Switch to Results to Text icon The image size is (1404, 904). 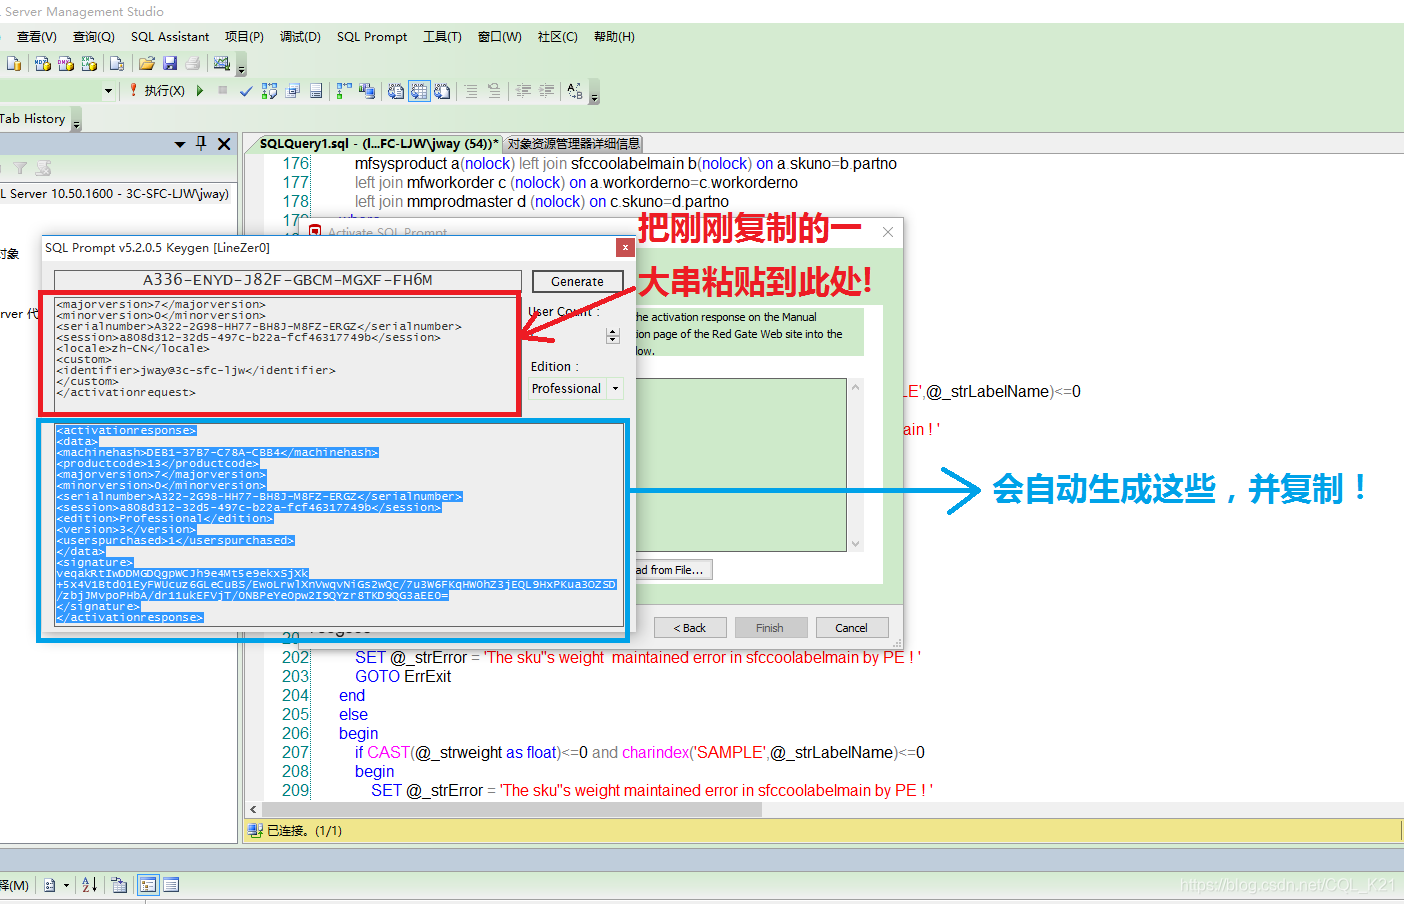396,91
